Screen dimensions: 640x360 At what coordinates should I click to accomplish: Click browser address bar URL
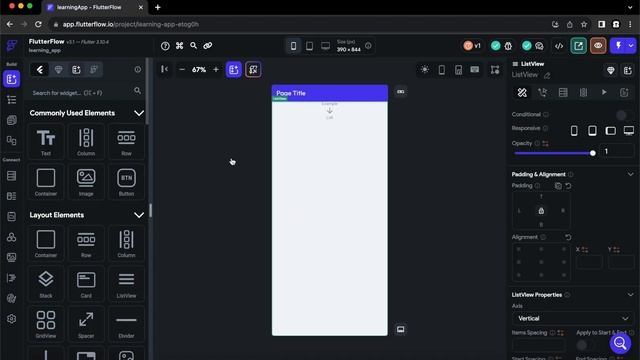(131, 24)
